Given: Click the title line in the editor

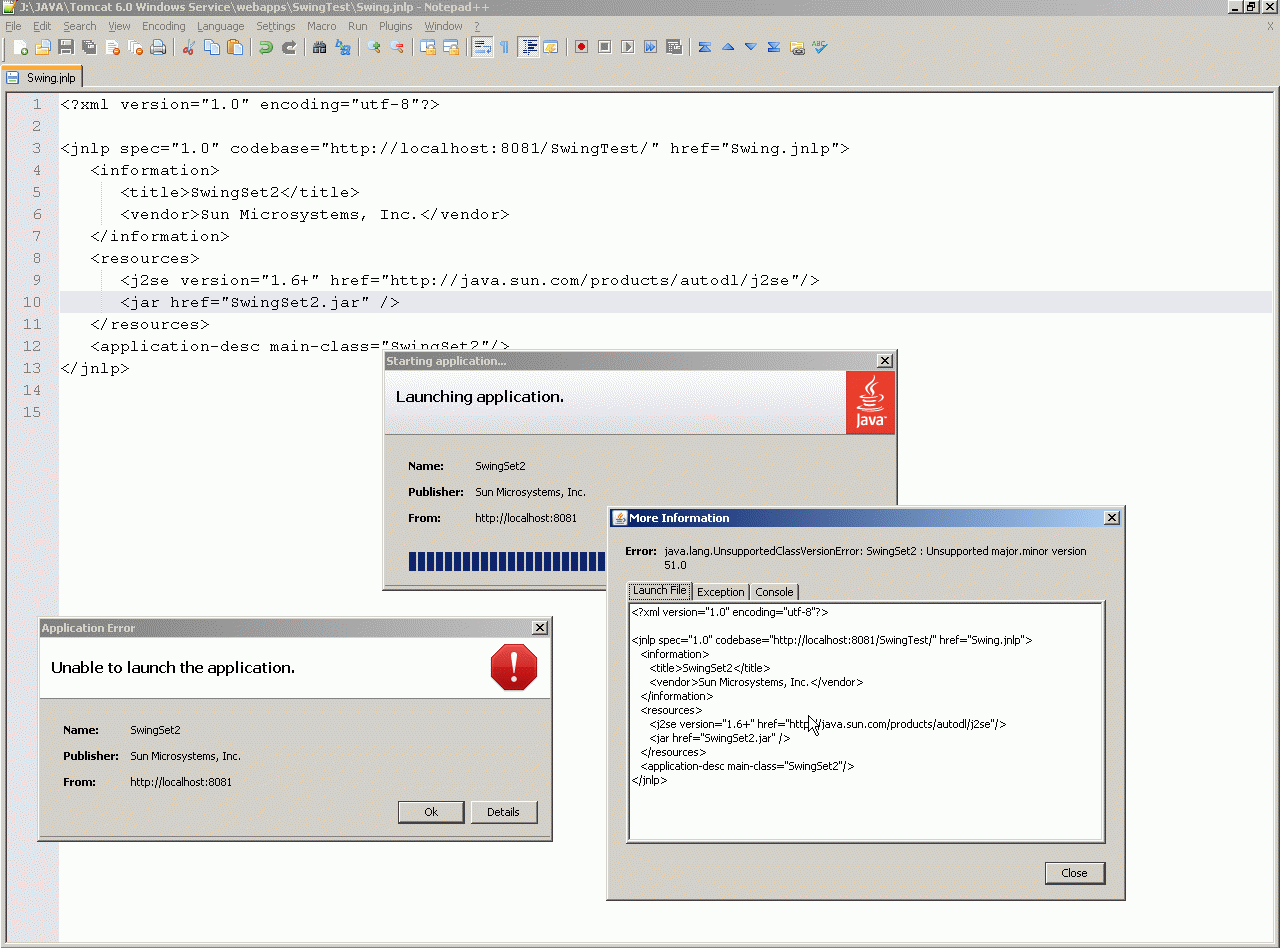Looking at the screenshot, I should pos(240,192).
